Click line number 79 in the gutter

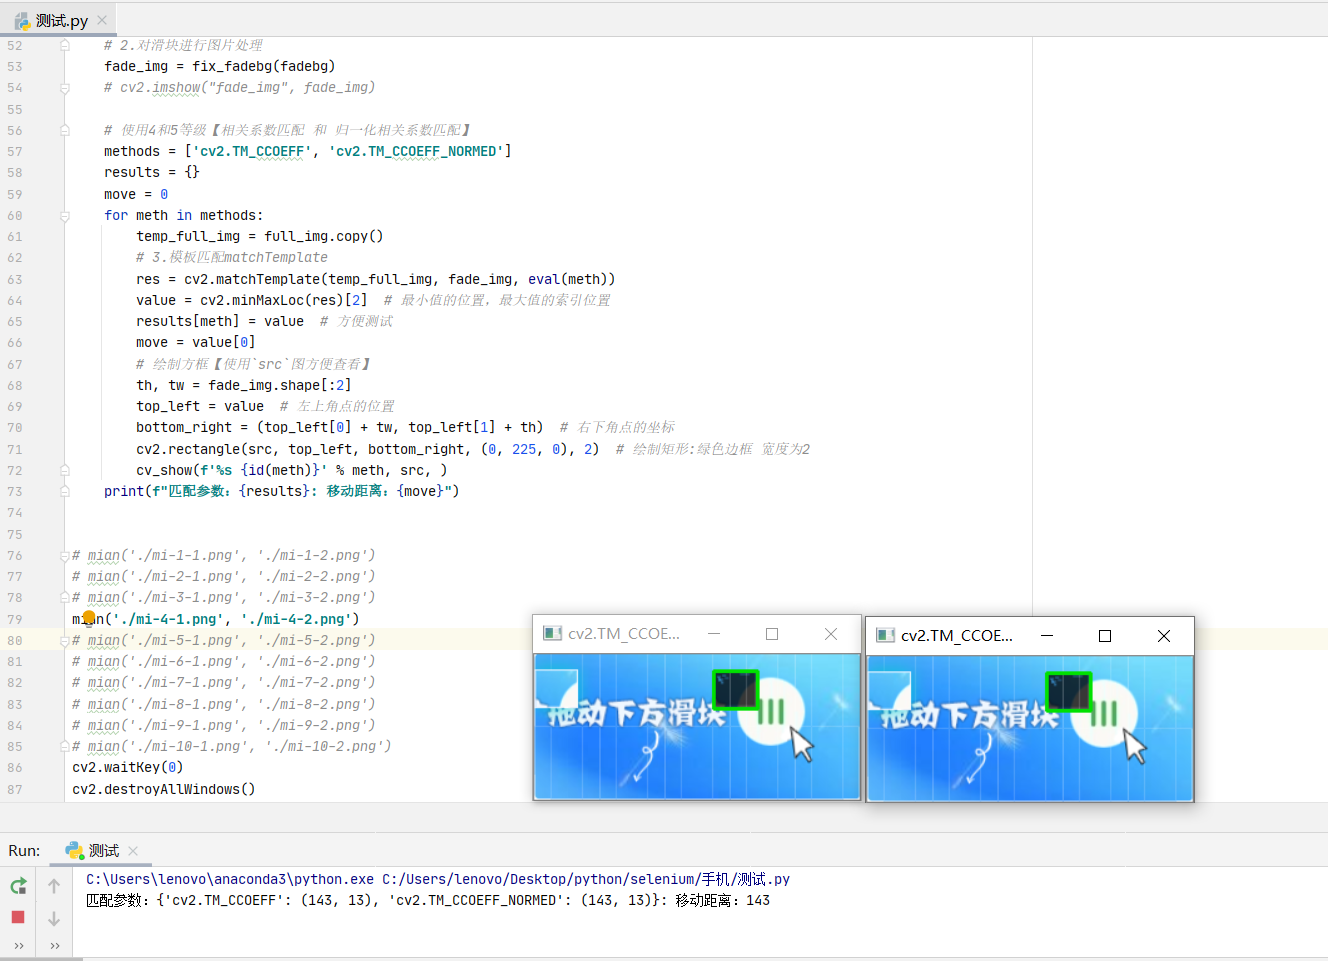tap(15, 619)
